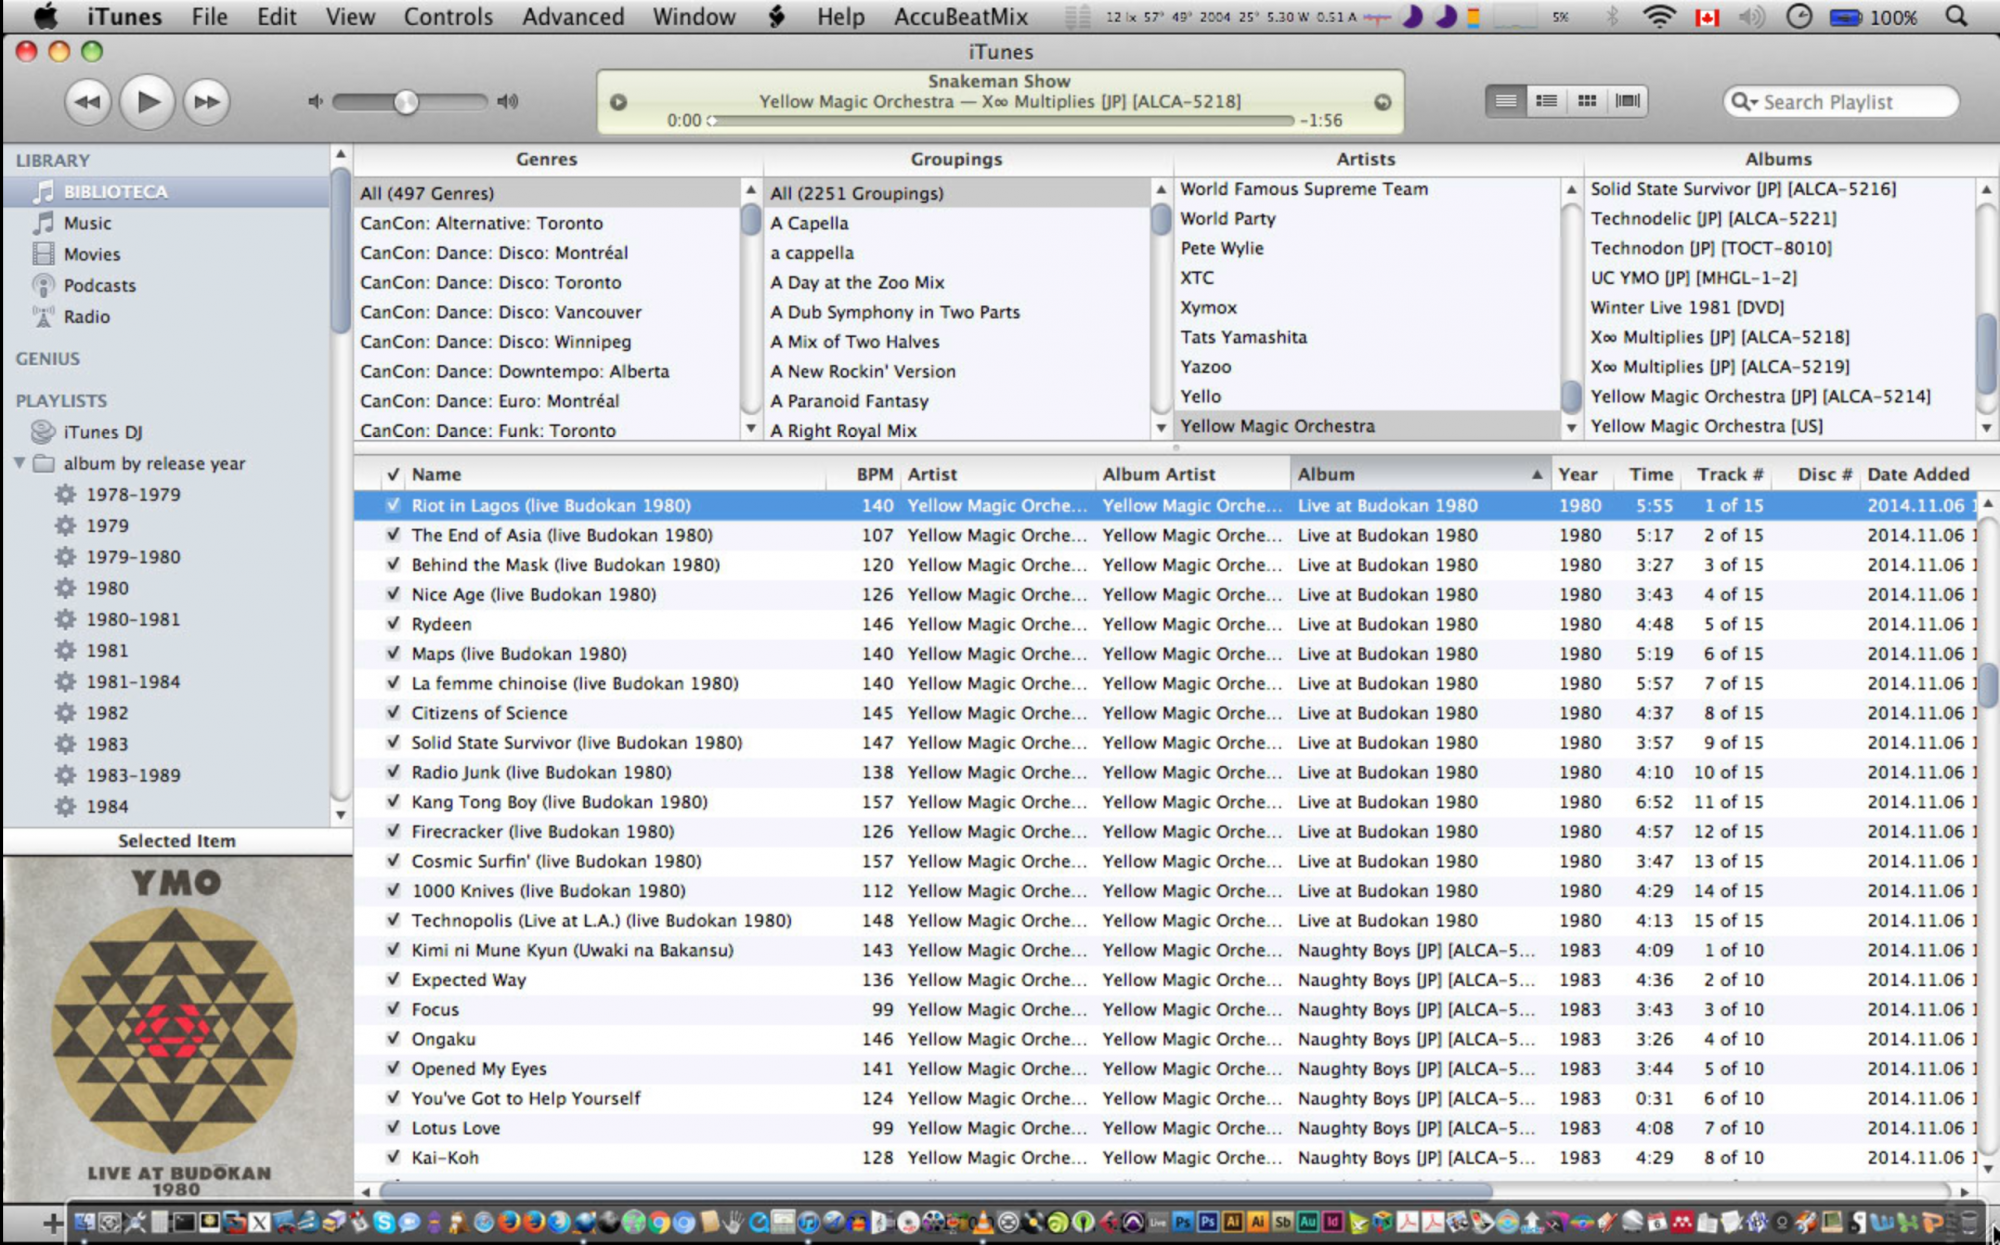Open the iTunes DJ playlist

click(x=103, y=432)
